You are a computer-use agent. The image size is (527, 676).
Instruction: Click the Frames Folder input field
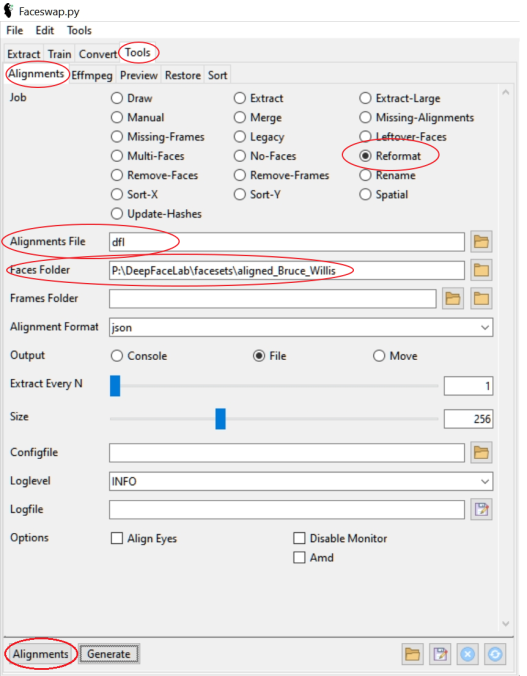click(x=273, y=299)
